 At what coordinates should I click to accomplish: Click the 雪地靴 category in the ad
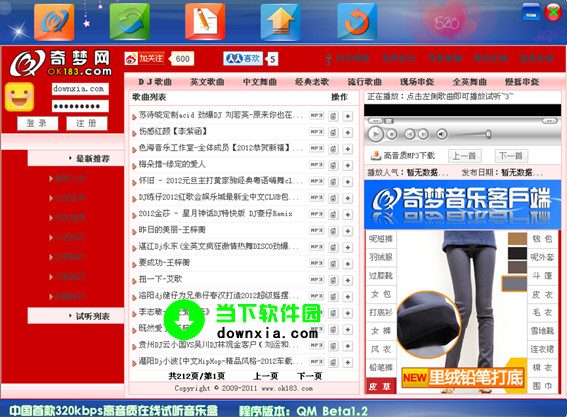pyautogui.click(x=542, y=331)
